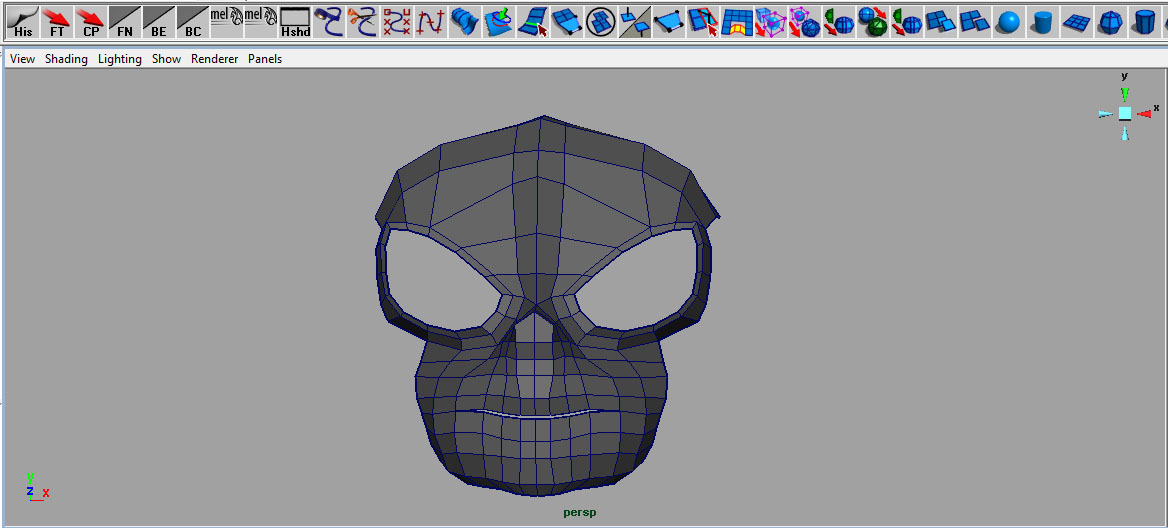Click the BC shelf button
The height and width of the screenshot is (528, 1168).
193,22
